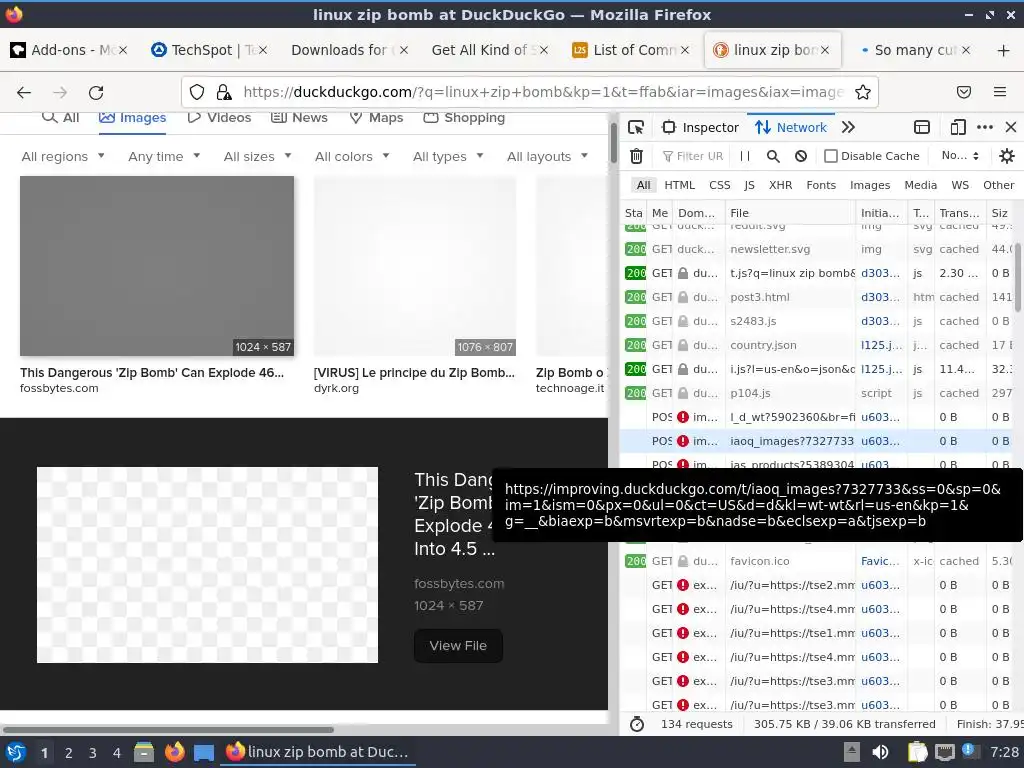Toggle the All request filter

click(643, 185)
